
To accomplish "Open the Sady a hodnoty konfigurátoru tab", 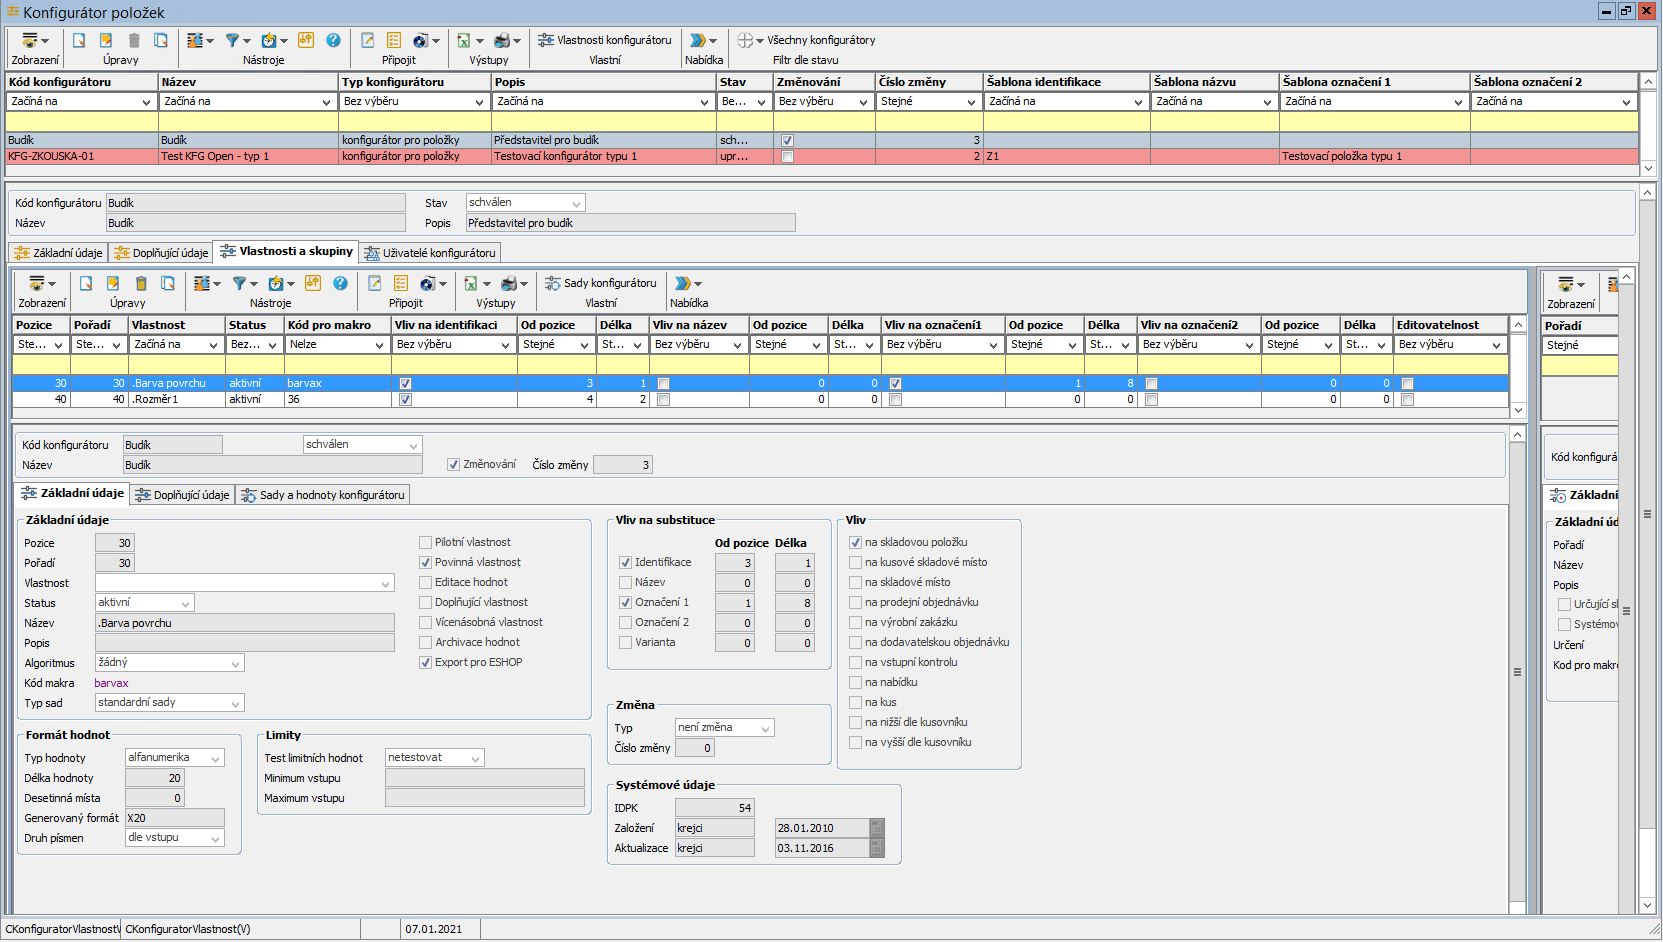I will [323, 495].
